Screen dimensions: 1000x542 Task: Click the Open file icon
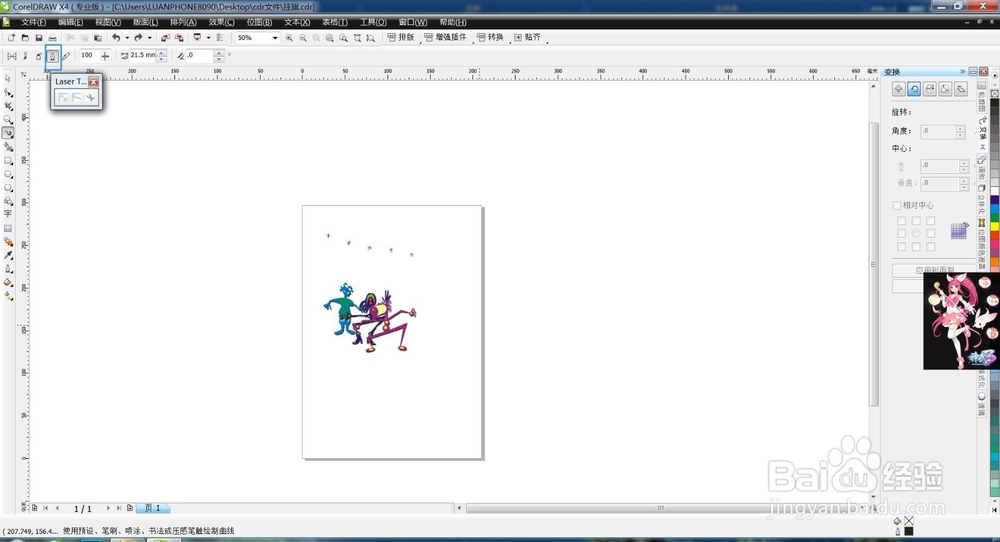(x=25, y=38)
